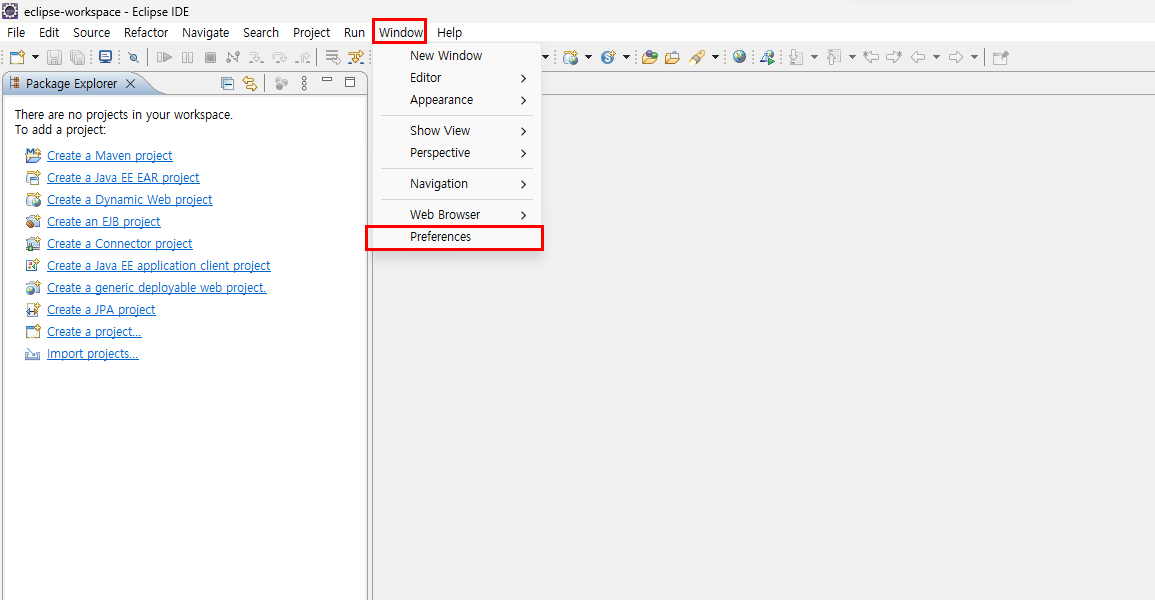Open the Help menu
Viewport: 1155px width, 600px height.
coord(449,32)
